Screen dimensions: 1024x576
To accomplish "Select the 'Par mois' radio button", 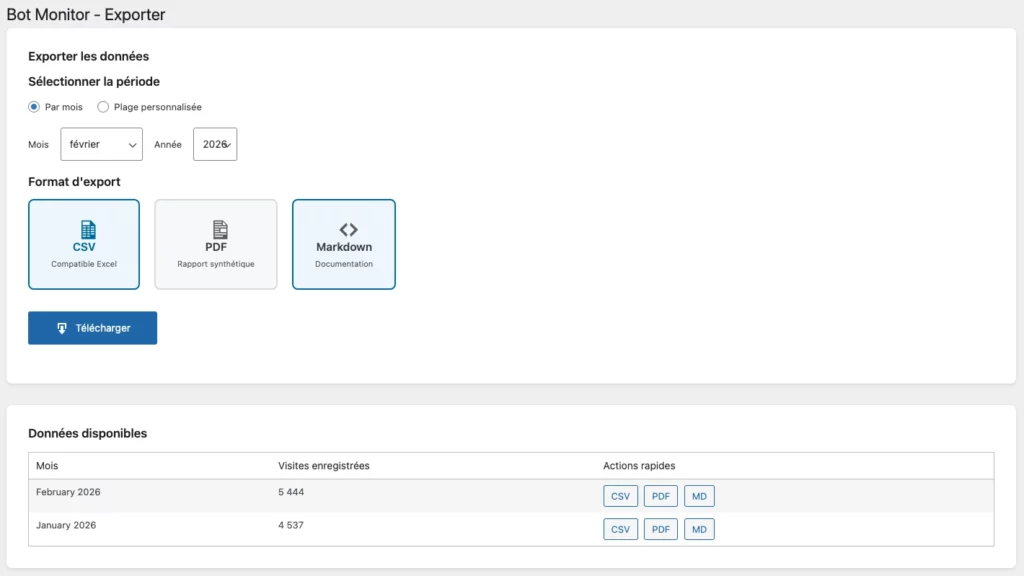I will click(34, 106).
